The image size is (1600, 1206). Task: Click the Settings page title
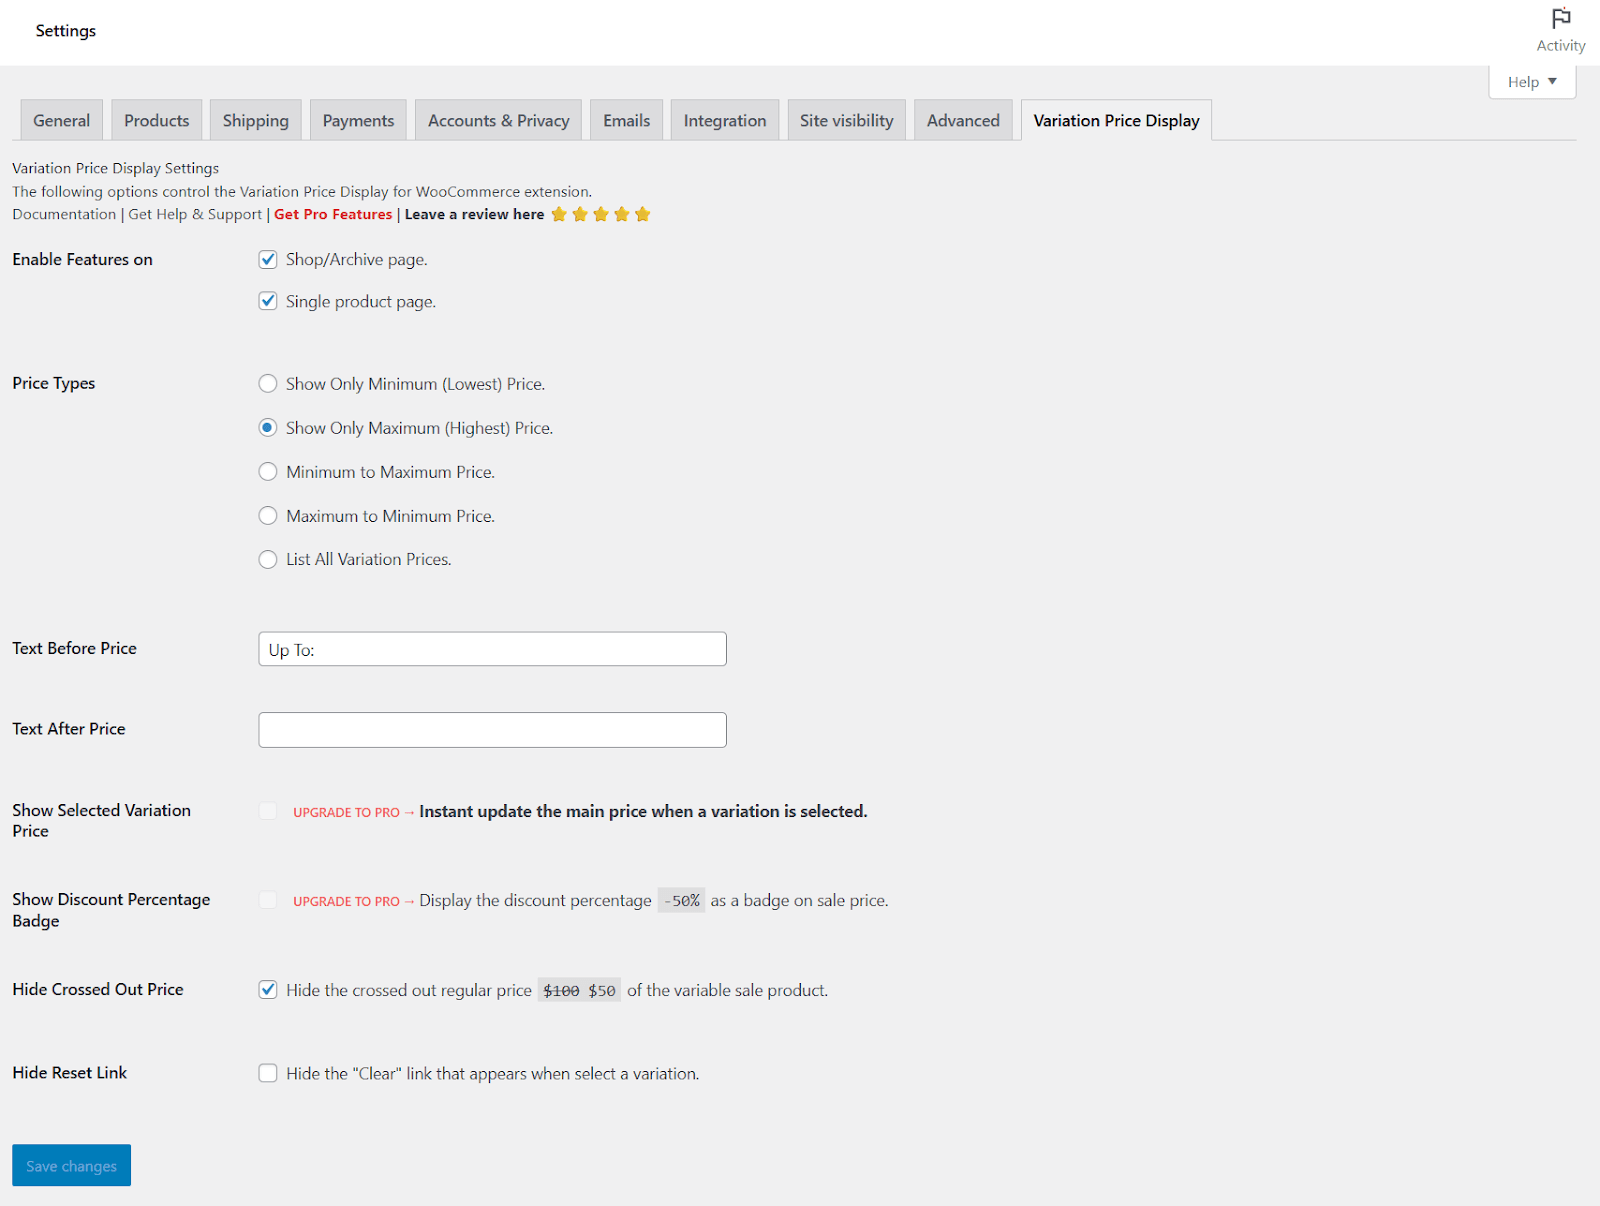tap(66, 31)
